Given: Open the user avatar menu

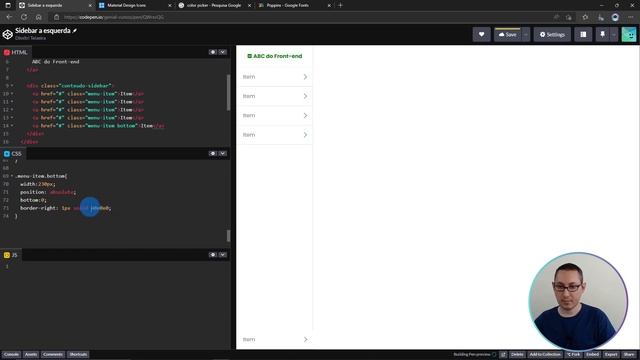Looking at the screenshot, I should click(x=629, y=35).
